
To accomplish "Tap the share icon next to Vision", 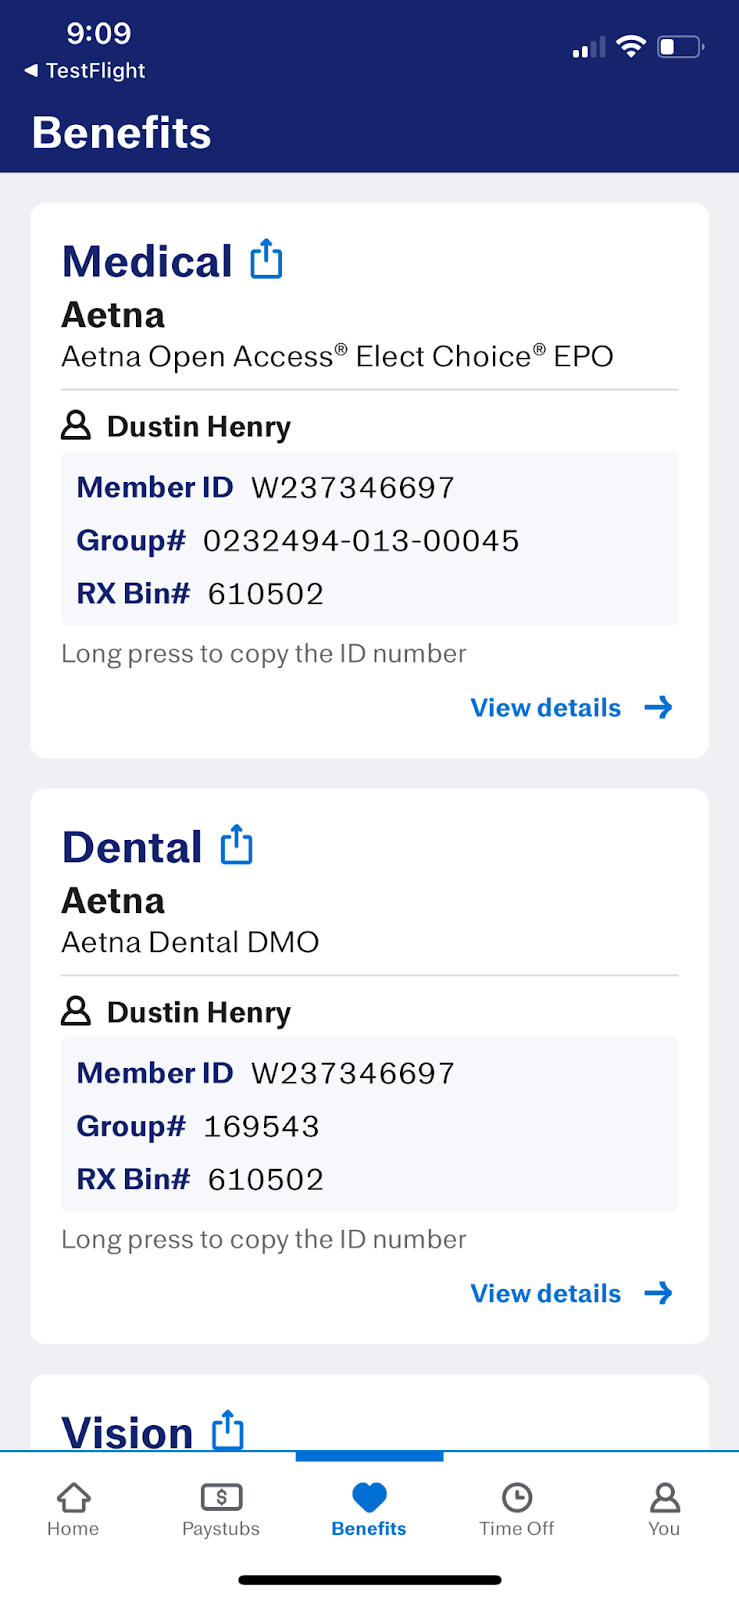I will pyautogui.click(x=228, y=1430).
